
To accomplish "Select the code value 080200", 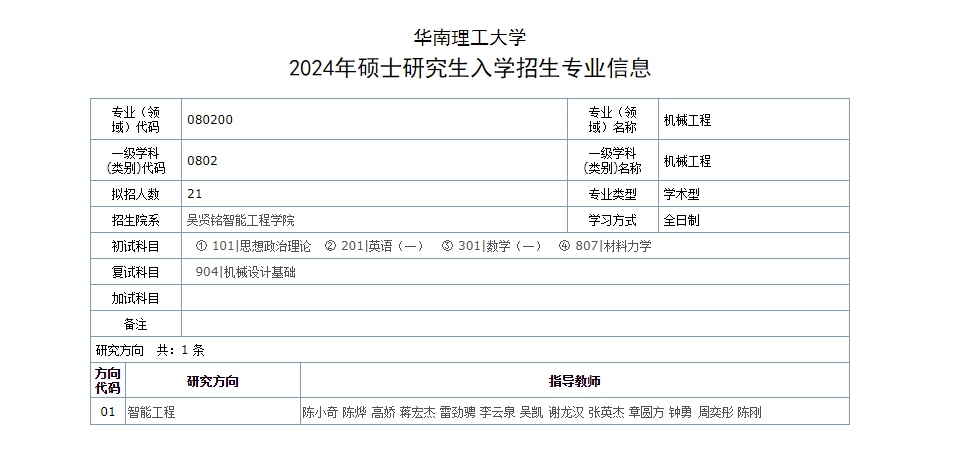I will click(210, 120).
